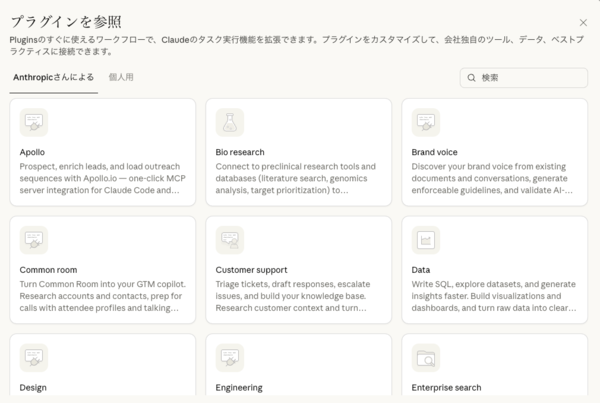Image resolution: width=600 pixels, height=403 pixels.
Task: Click the Data chart icon
Action: pyautogui.click(x=426, y=240)
